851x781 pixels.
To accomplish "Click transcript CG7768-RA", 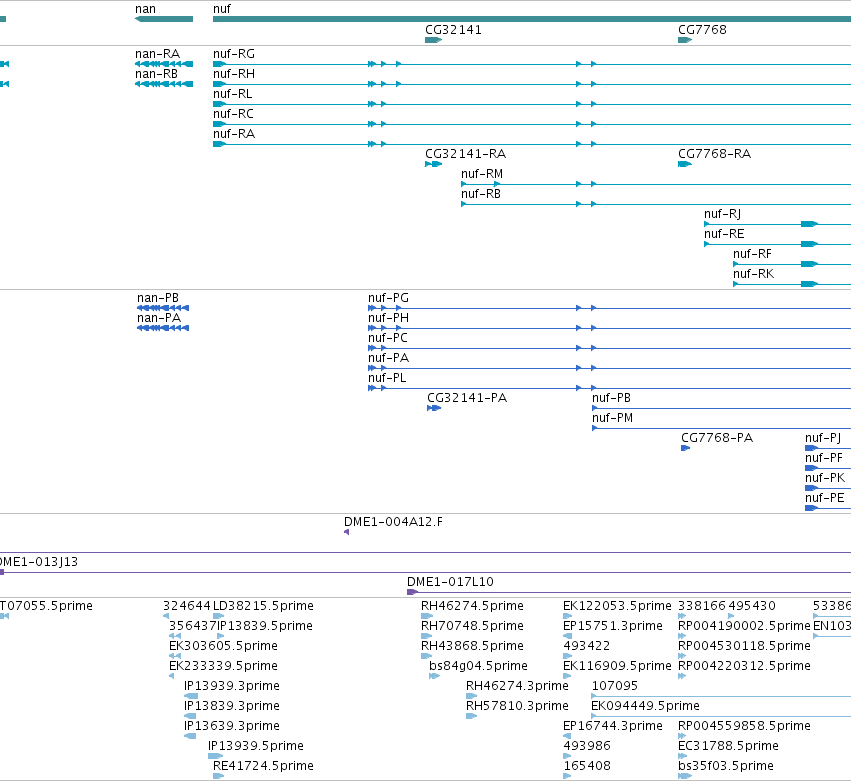I will [715, 154].
